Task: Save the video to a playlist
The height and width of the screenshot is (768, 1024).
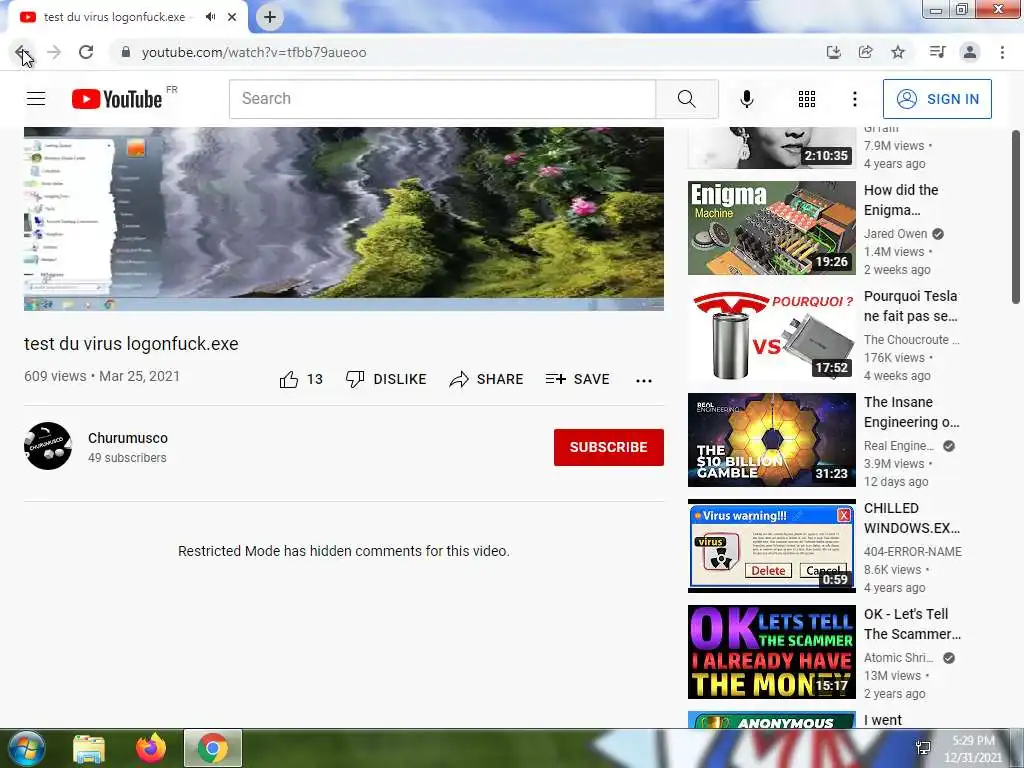Action: [577, 379]
